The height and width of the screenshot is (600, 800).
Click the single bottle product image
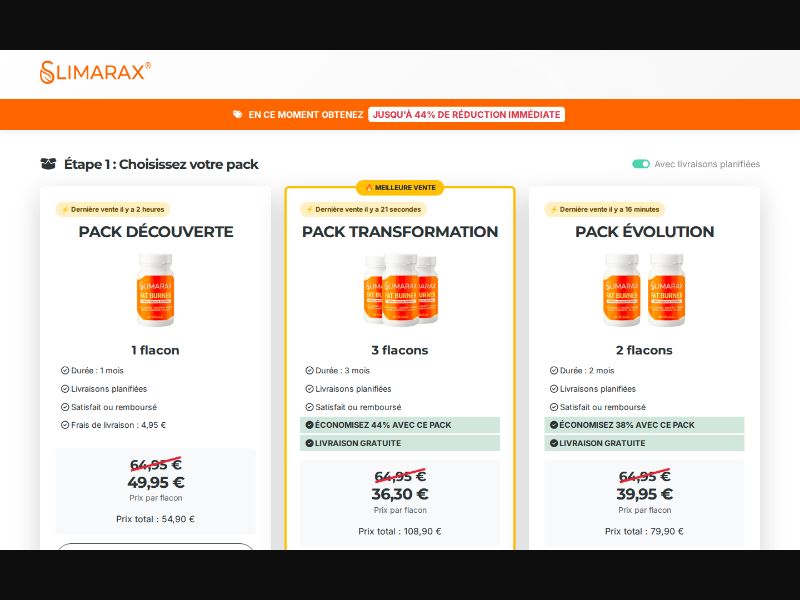156,290
